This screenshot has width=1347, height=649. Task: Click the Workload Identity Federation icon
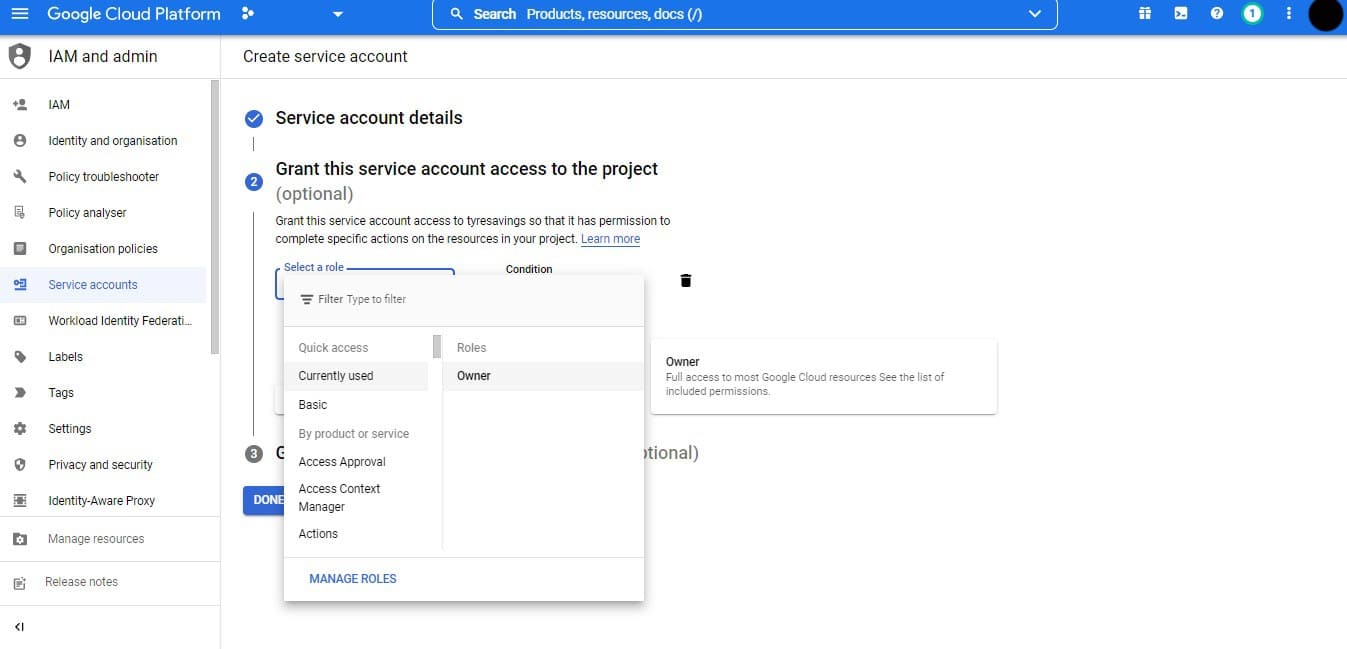pos(20,321)
